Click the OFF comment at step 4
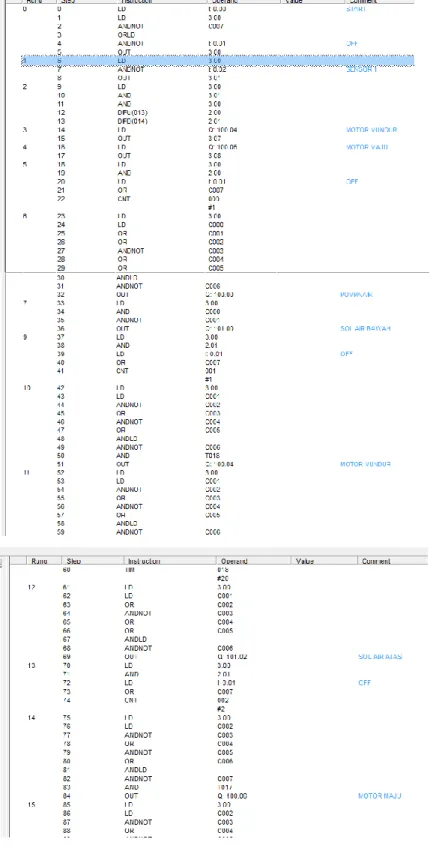Viewport: 430px width, 851px height. (x=352, y=43)
